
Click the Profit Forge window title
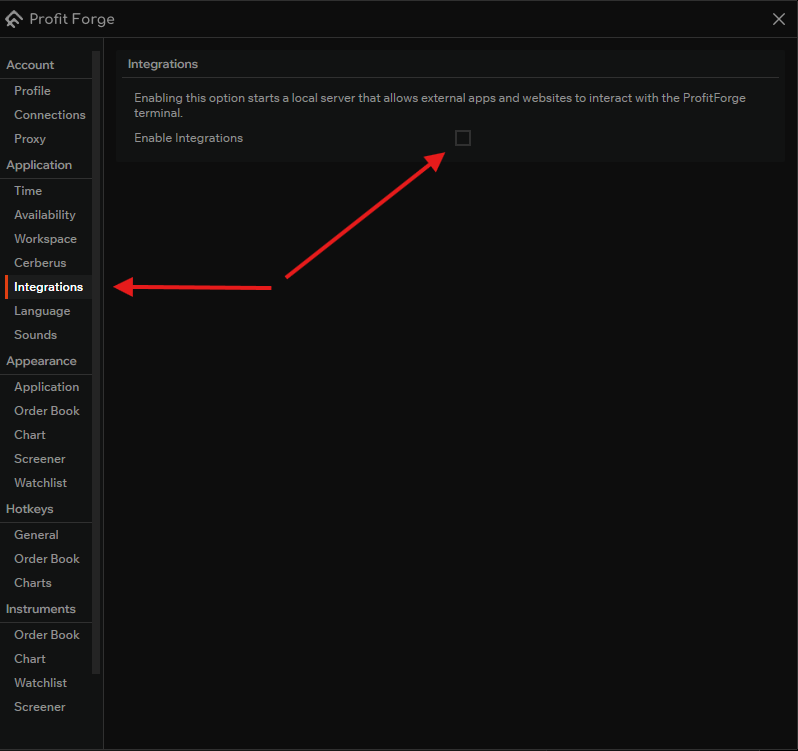[72, 19]
